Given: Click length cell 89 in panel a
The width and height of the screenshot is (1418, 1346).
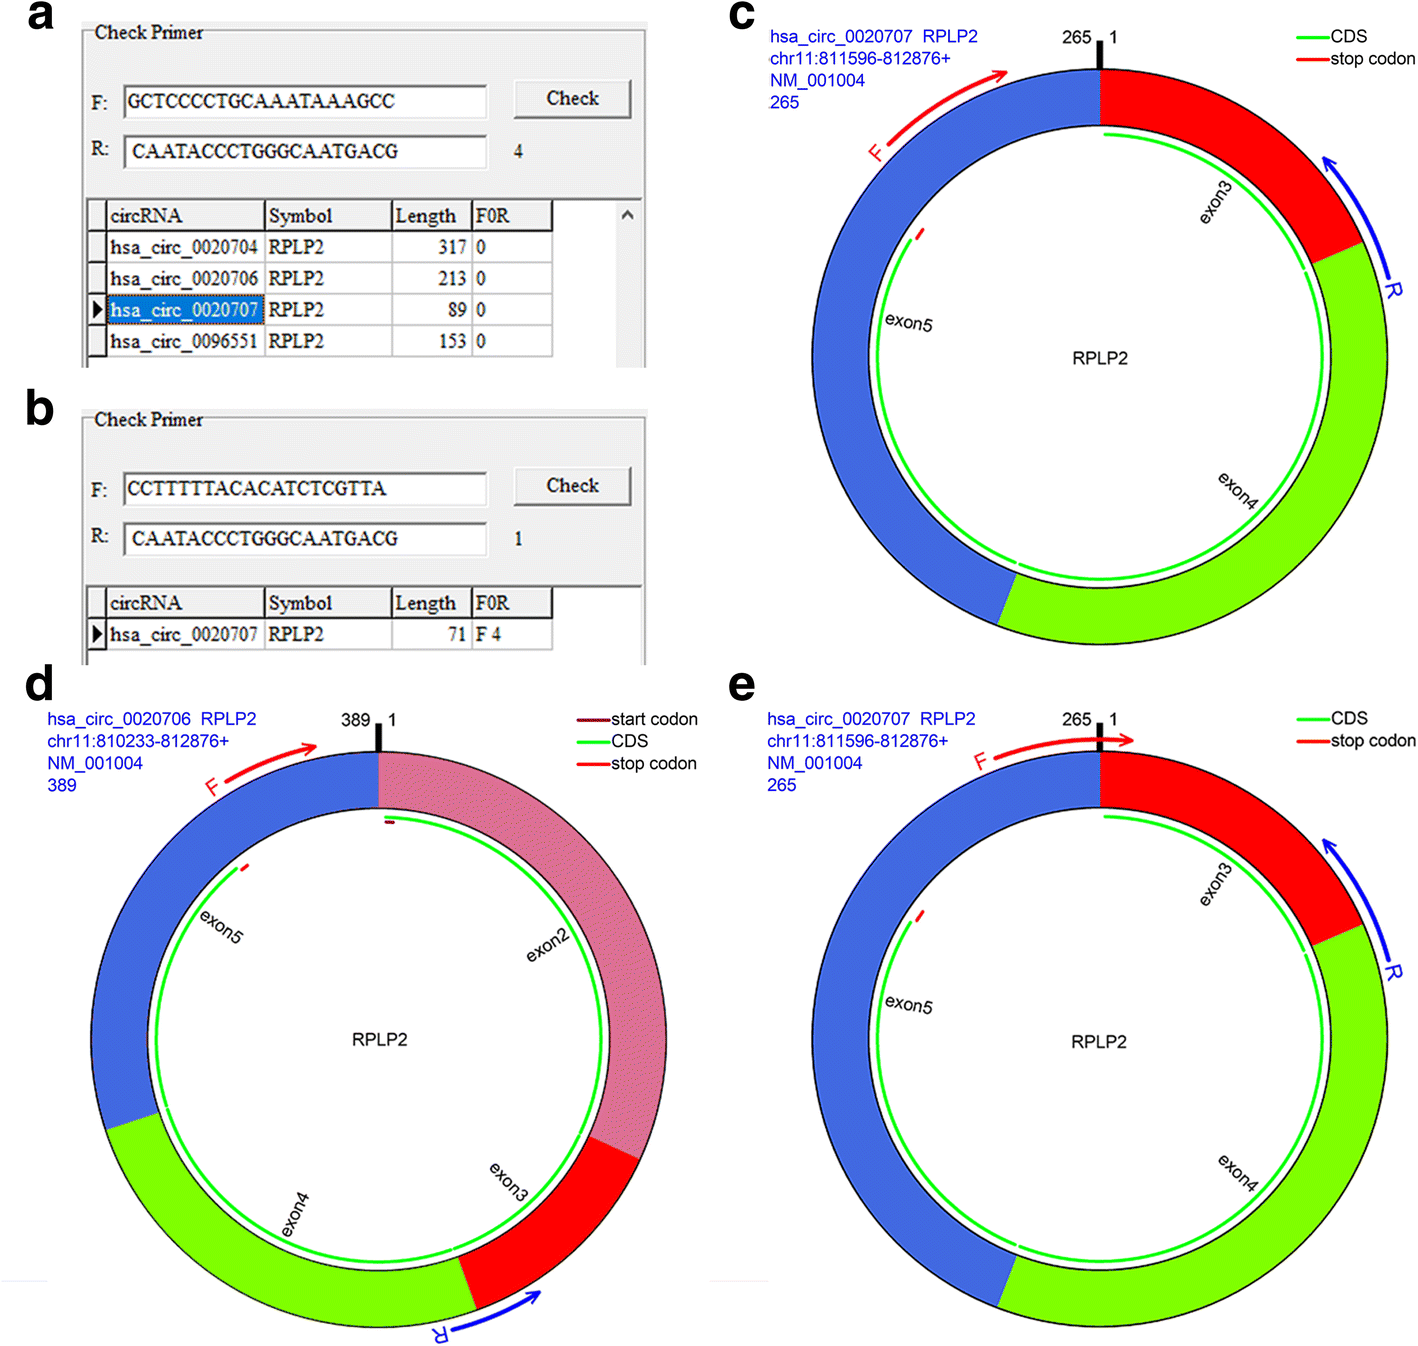Looking at the screenshot, I should (x=431, y=310).
